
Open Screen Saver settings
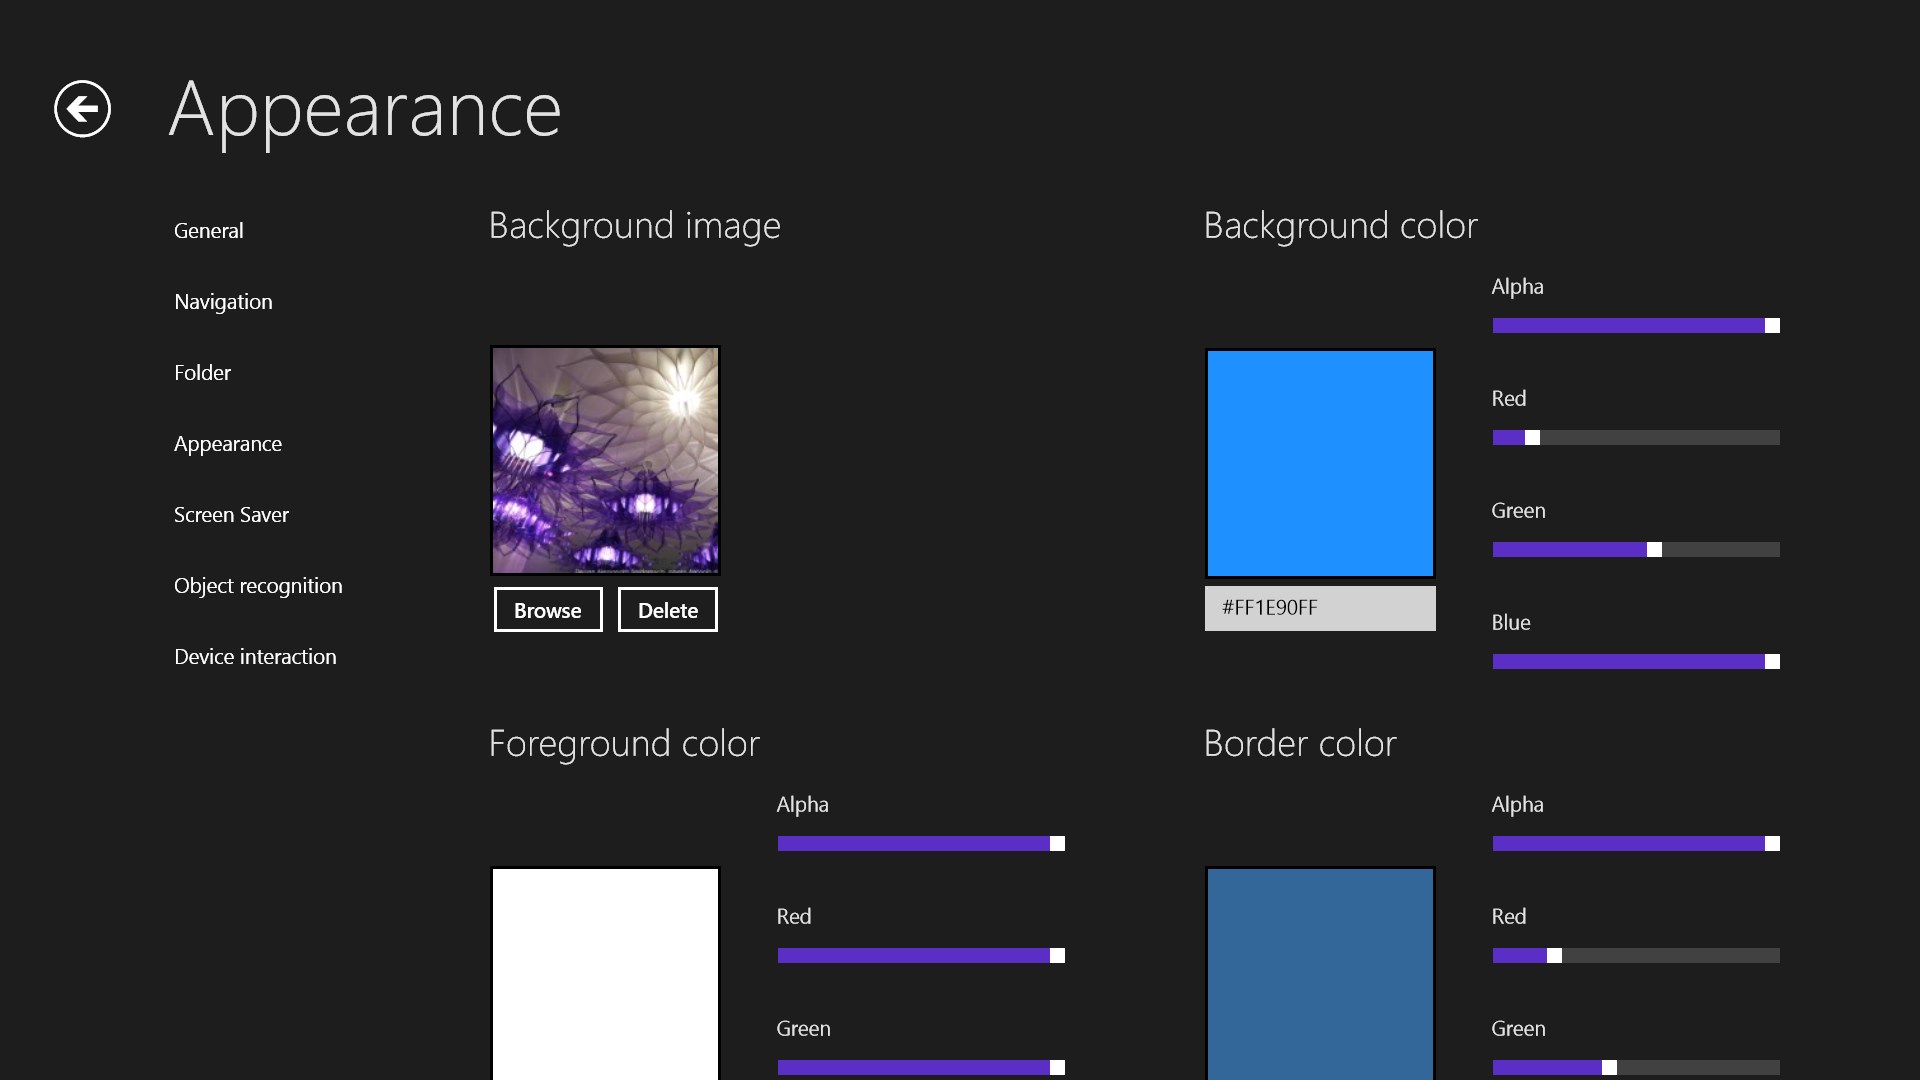[x=231, y=515]
